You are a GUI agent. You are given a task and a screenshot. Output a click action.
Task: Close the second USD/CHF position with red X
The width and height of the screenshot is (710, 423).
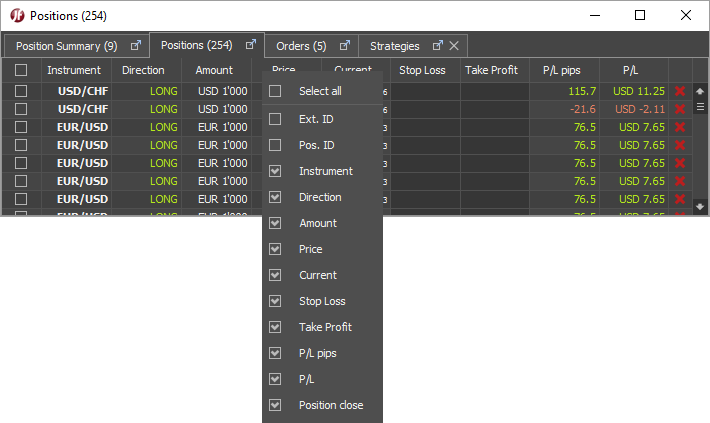pyautogui.click(x=681, y=109)
